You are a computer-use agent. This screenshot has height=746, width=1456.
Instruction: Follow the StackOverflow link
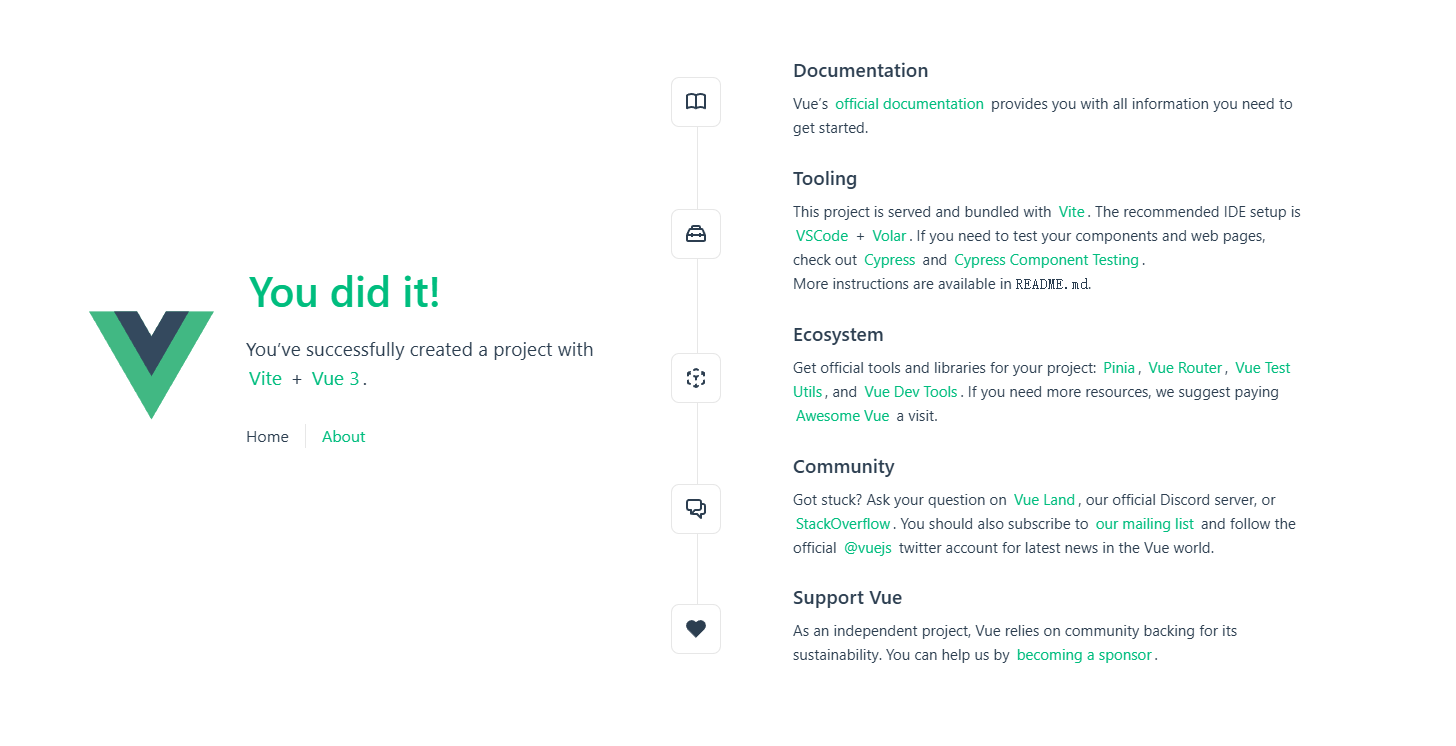[x=843, y=524]
